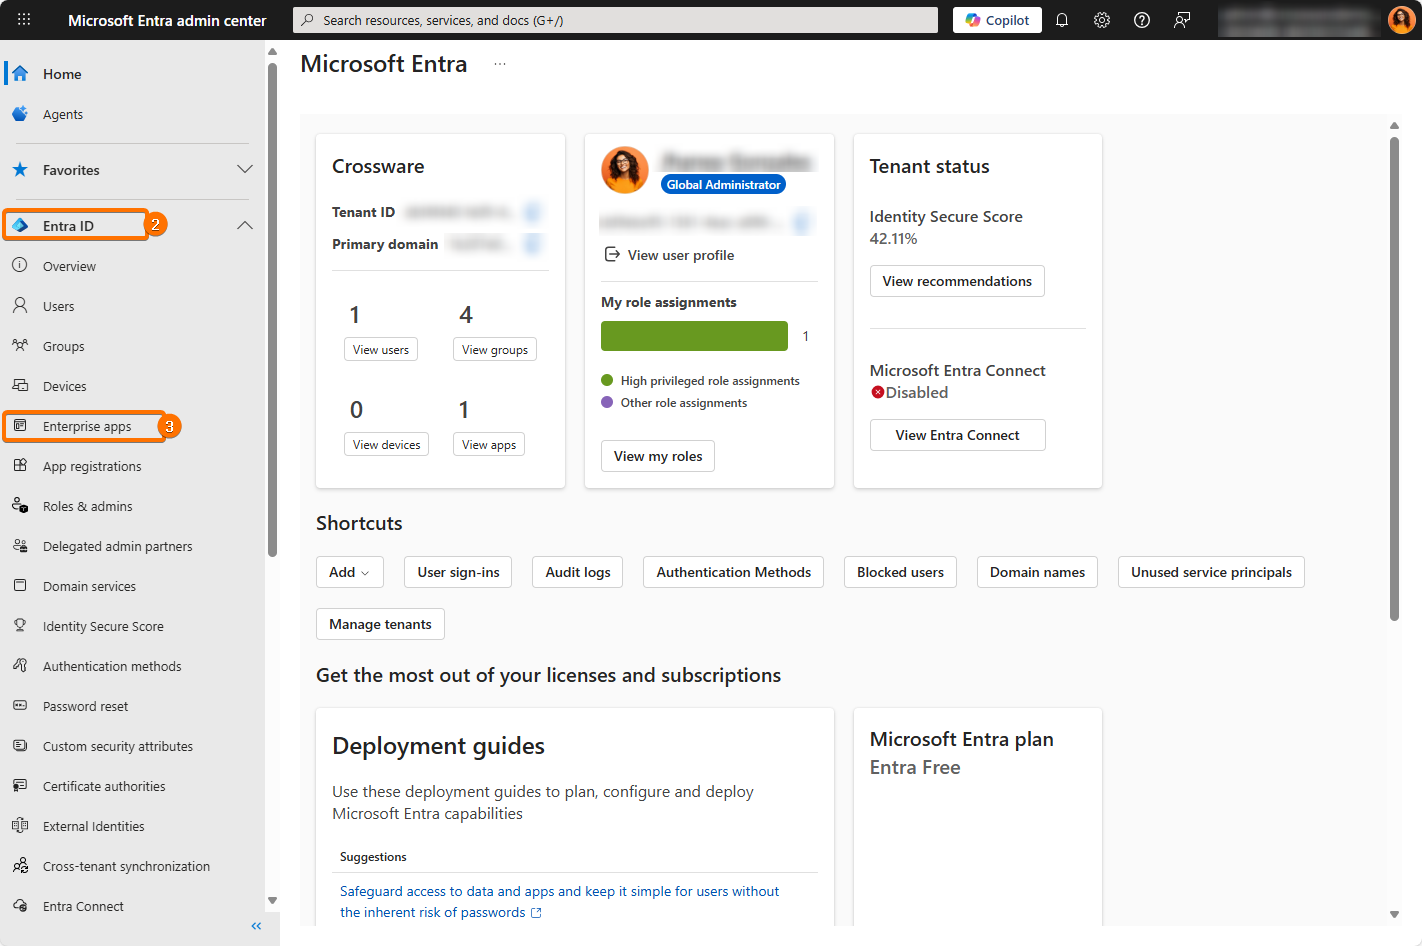1422x946 pixels.
Task: Collapse the Entra ID section
Action: [x=244, y=226]
